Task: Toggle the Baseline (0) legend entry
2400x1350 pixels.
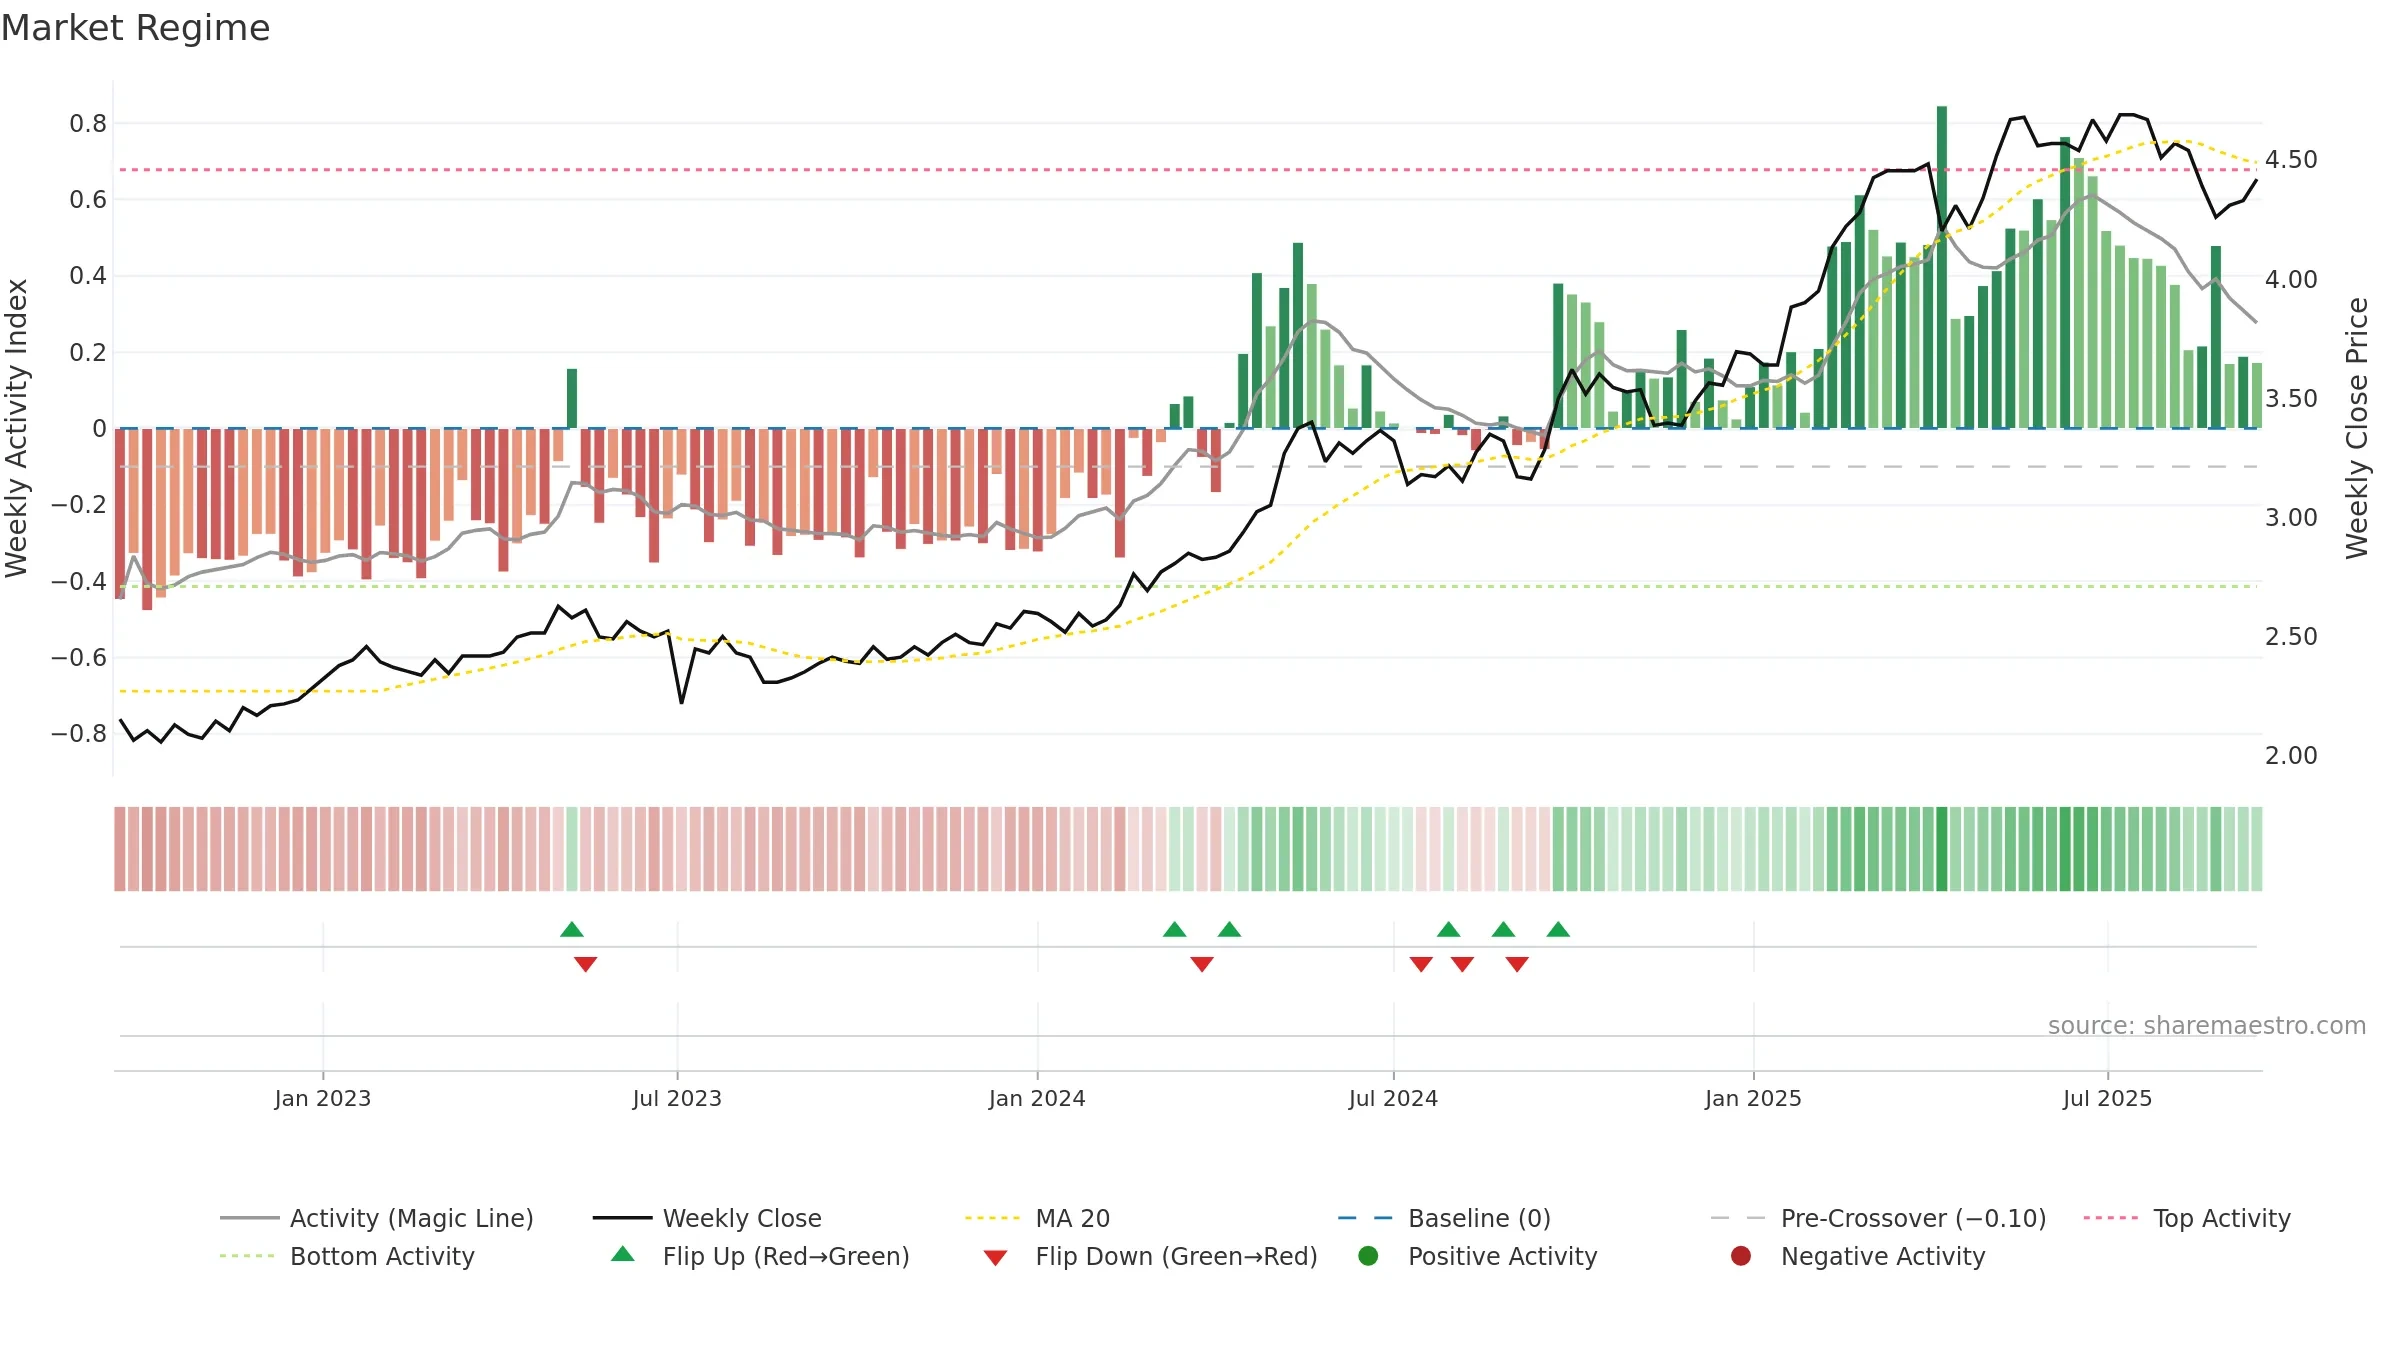Action: click(x=1444, y=1218)
